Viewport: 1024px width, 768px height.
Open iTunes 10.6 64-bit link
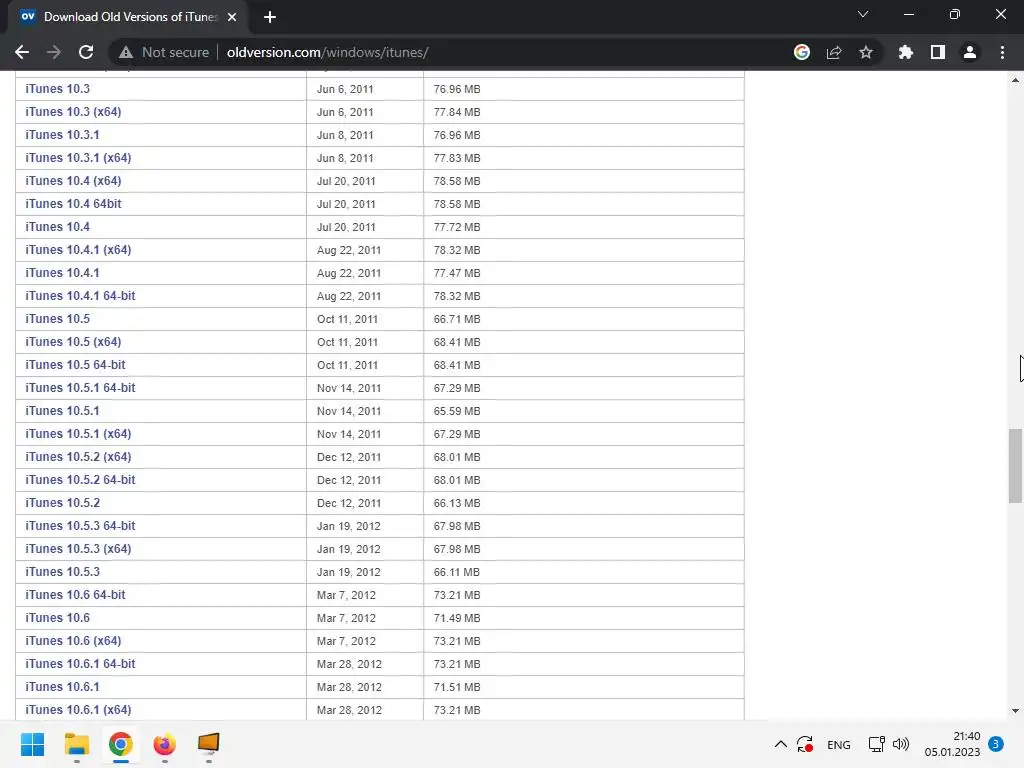[x=75, y=594]
